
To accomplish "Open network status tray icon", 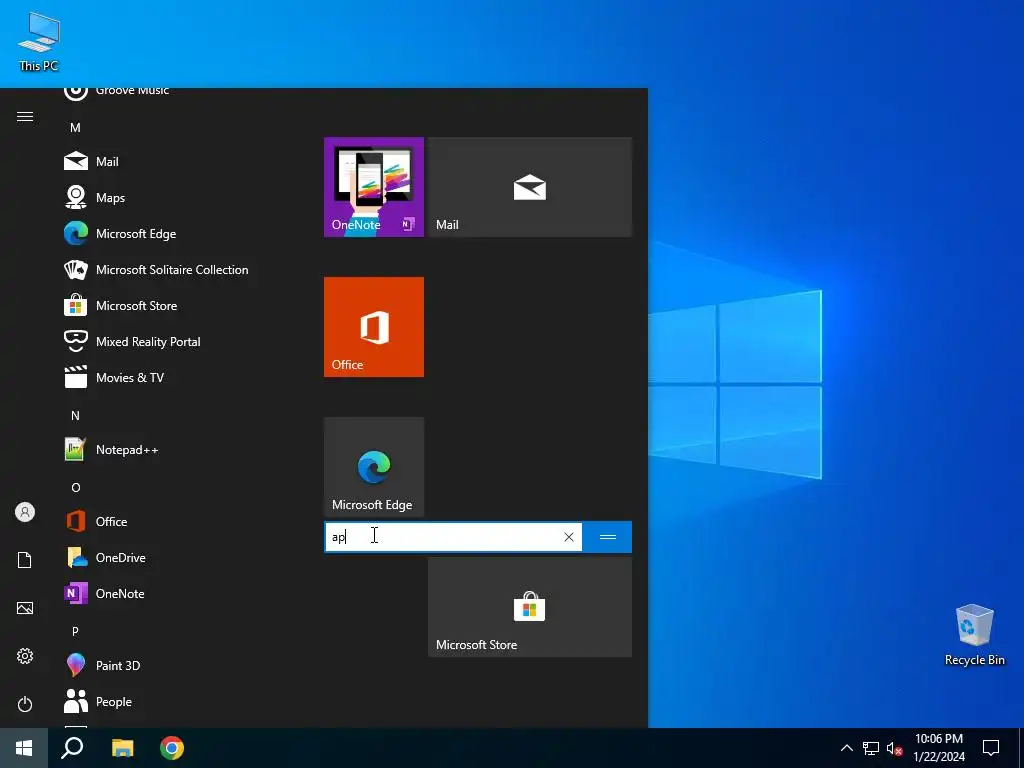I will click(x=871, y=748).
